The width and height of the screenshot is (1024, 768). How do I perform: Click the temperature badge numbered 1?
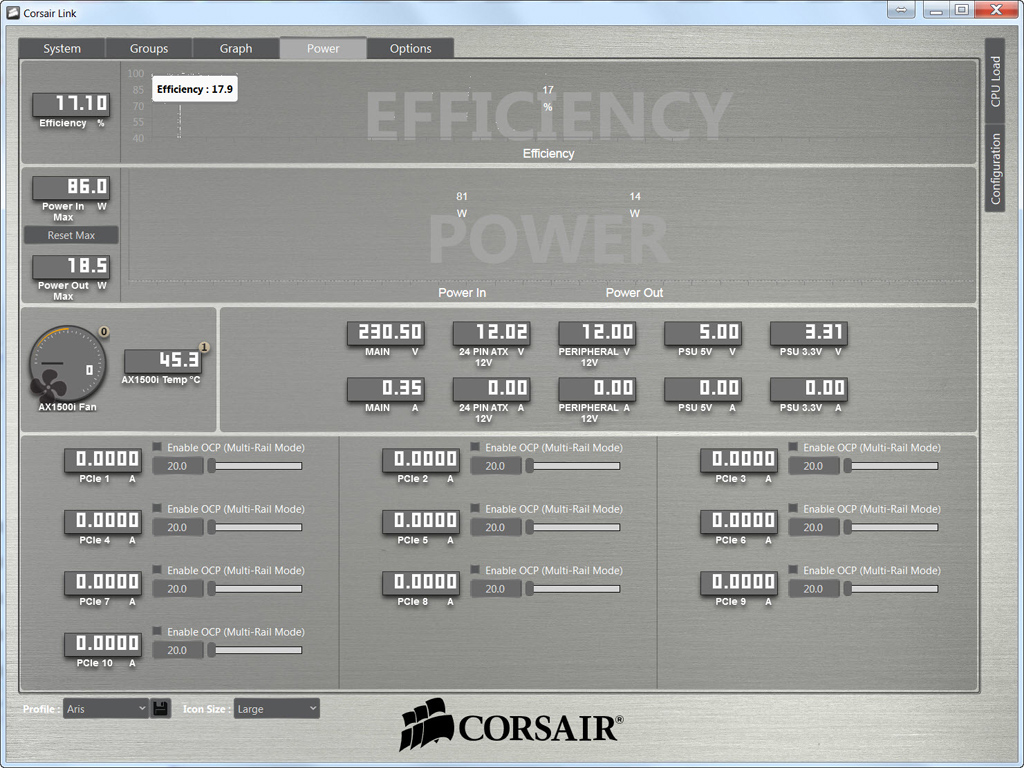click(204, 347)
